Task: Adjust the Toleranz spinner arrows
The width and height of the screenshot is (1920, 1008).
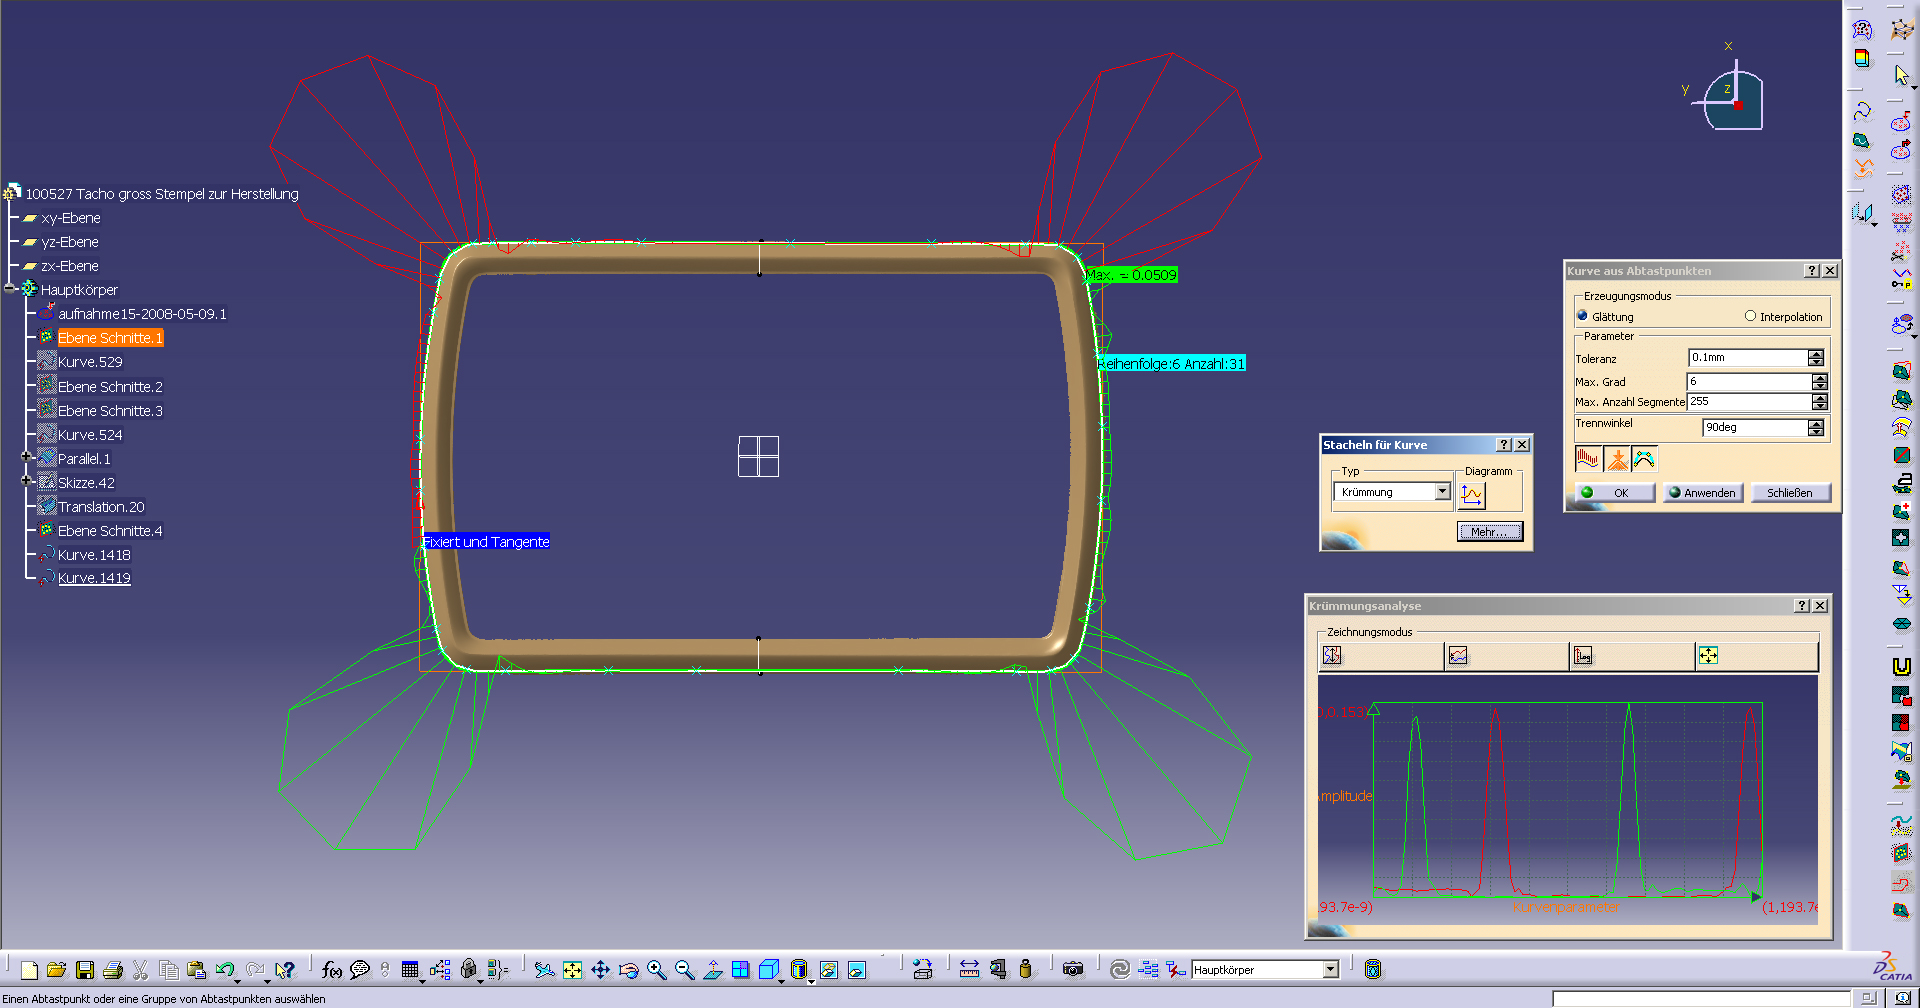Action: [x=1816, y=358]
